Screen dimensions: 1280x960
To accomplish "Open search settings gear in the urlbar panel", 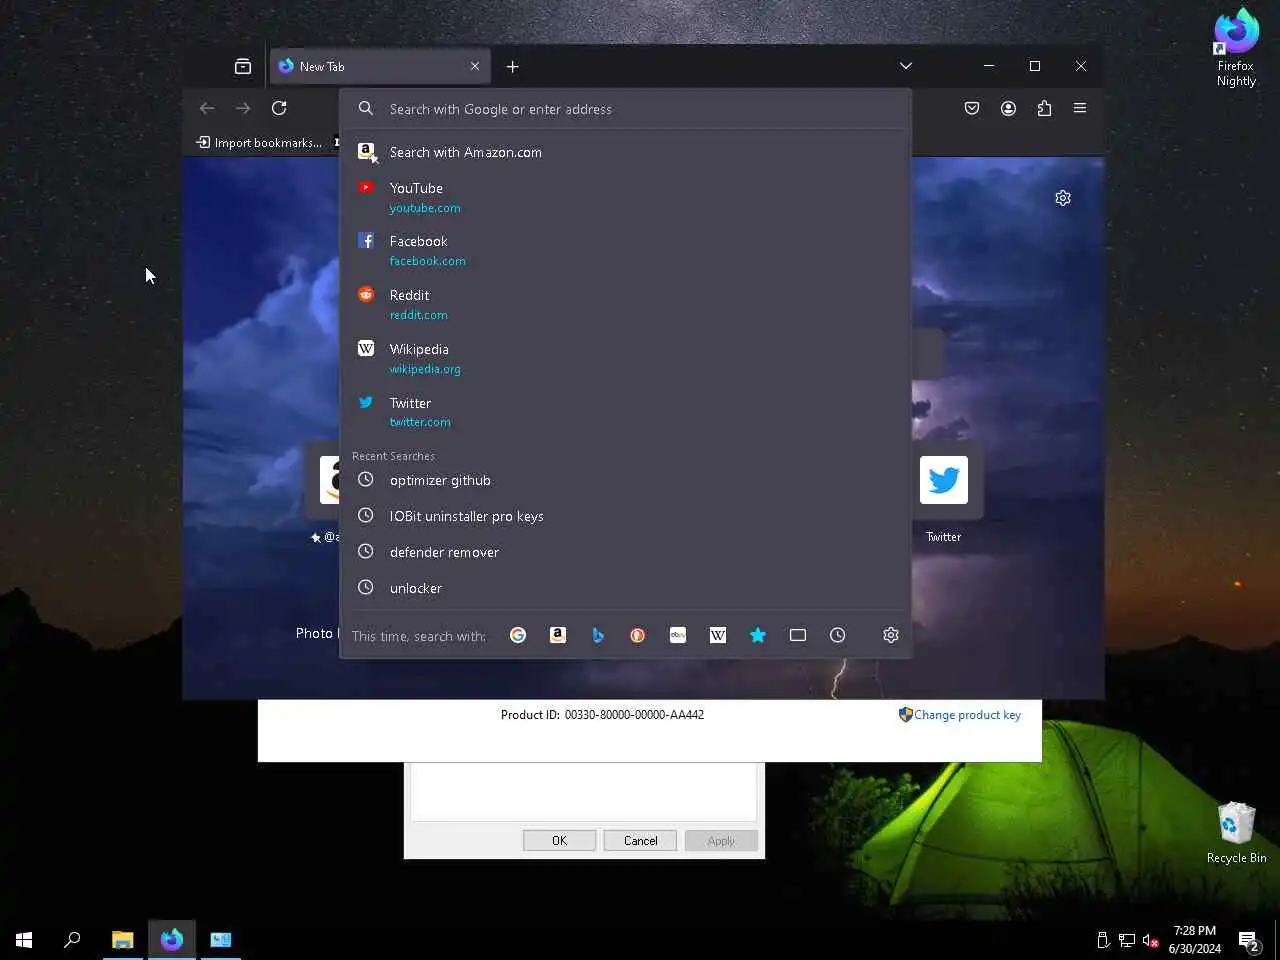I will pyautogui.click(x=891, y=635).
